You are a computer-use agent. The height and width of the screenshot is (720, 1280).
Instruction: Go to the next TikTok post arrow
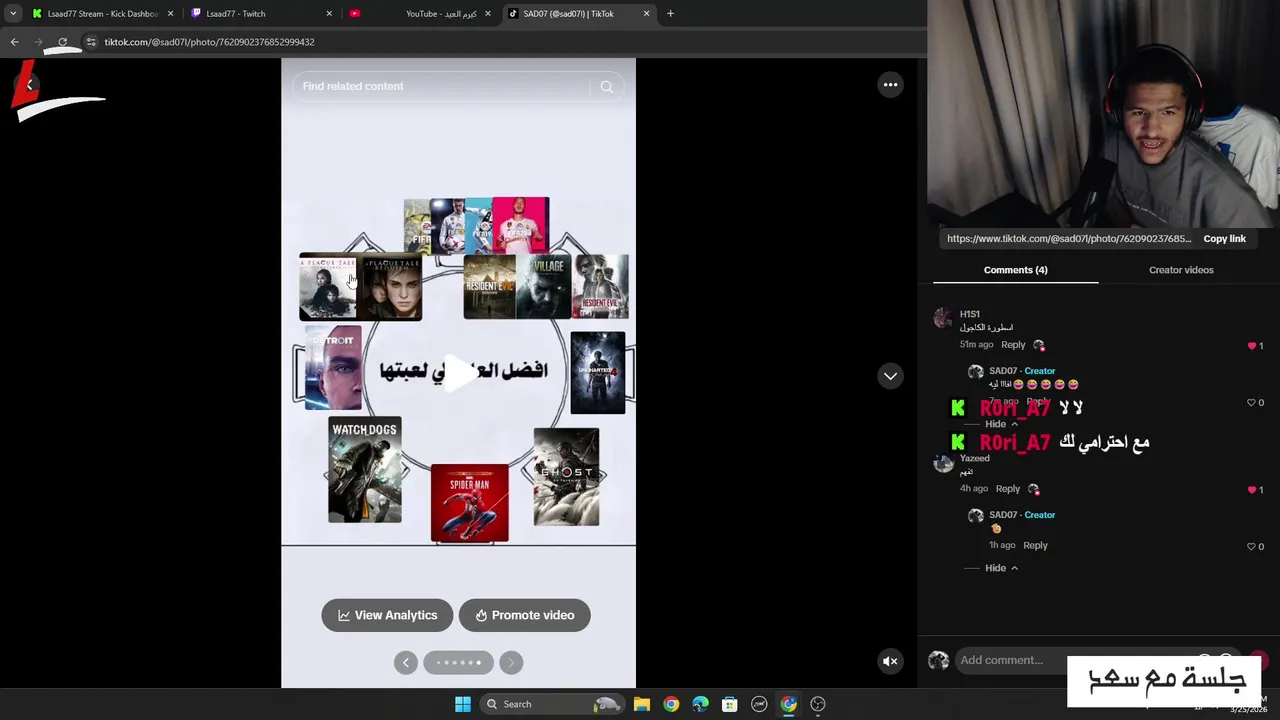coord(890,376)
